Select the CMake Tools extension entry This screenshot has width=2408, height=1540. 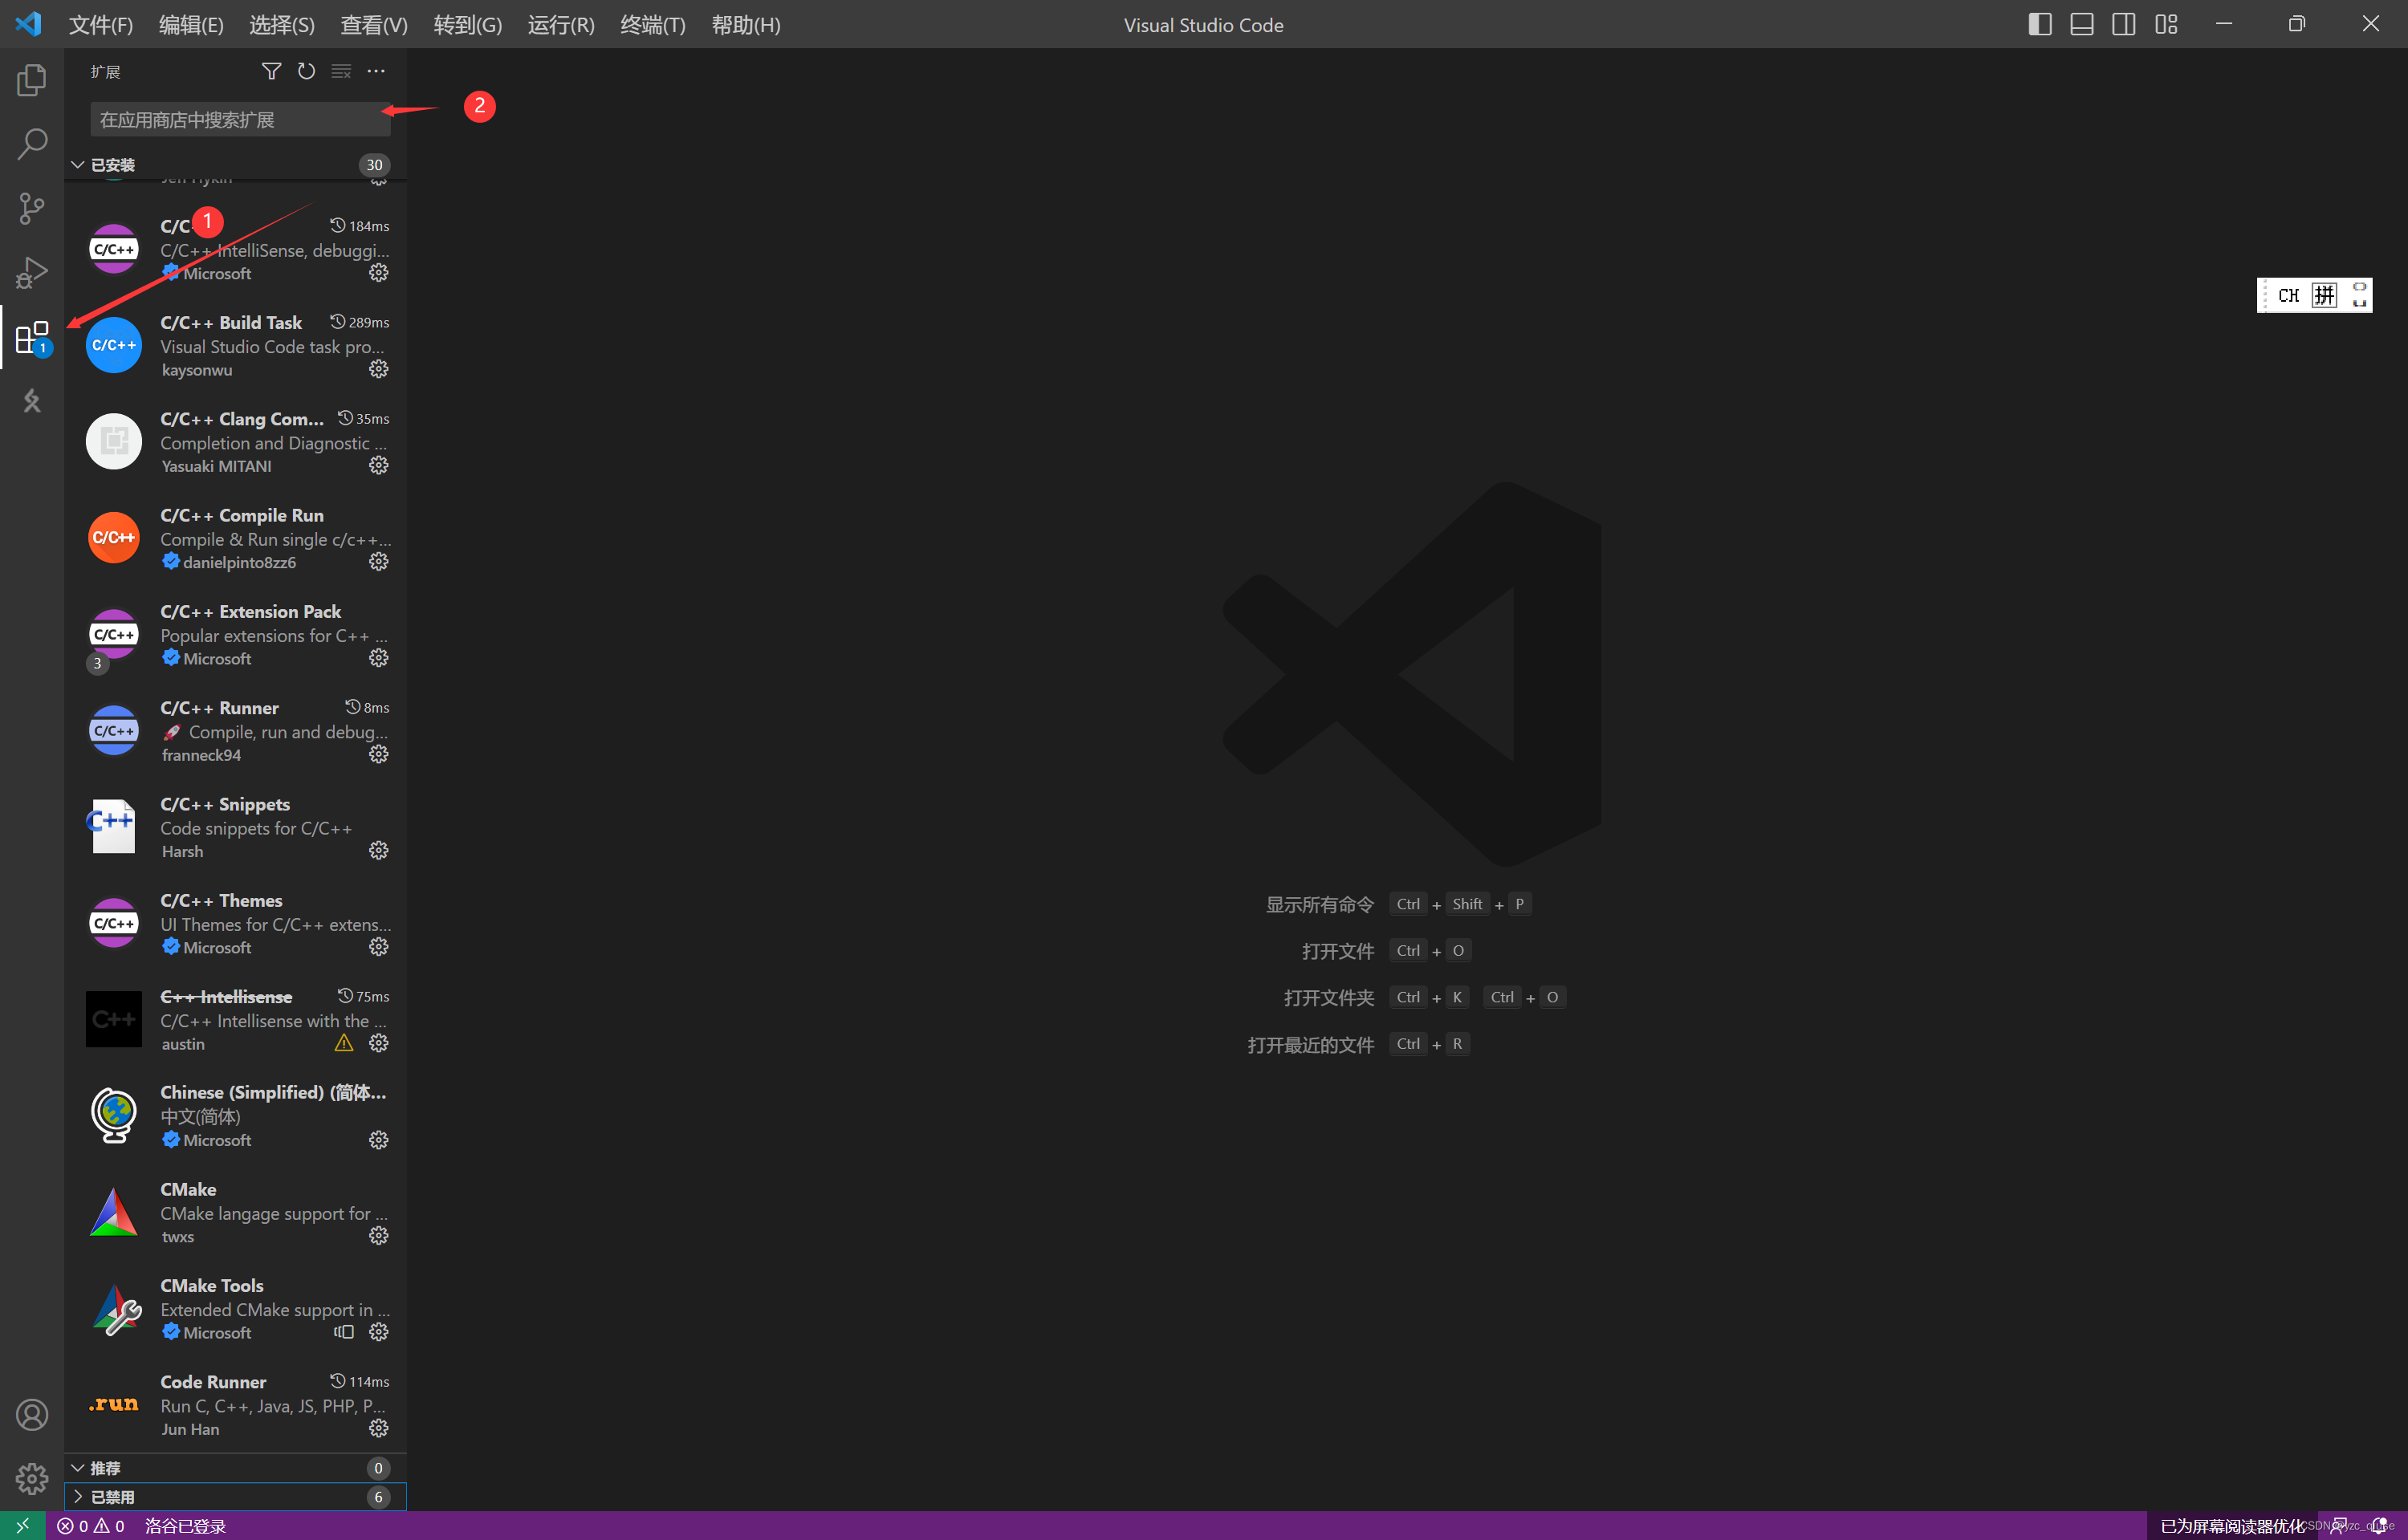point(236,1309)
